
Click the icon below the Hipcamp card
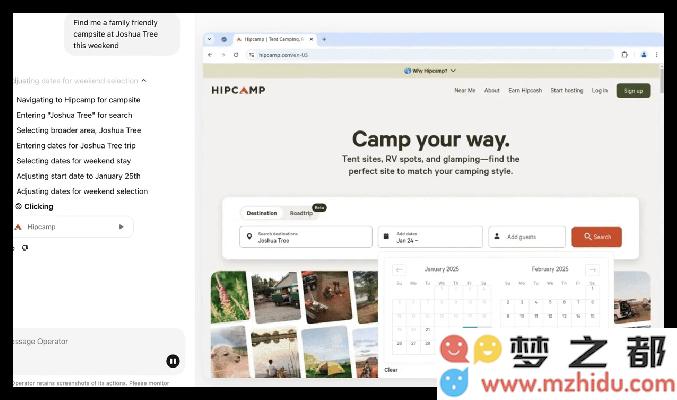[x=25, y=248]
